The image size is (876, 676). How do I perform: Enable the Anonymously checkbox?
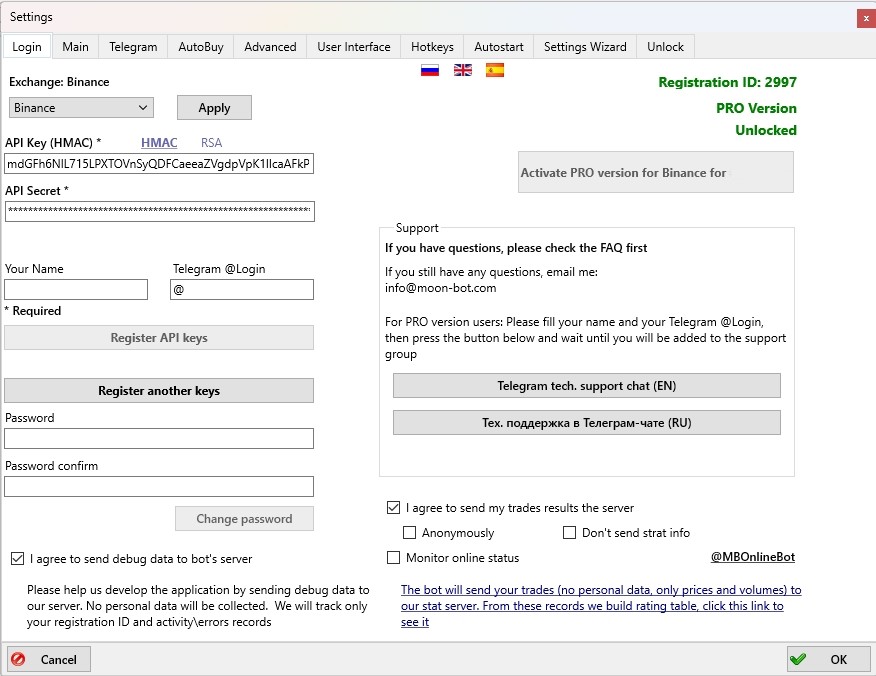click(x=409, y=533)
